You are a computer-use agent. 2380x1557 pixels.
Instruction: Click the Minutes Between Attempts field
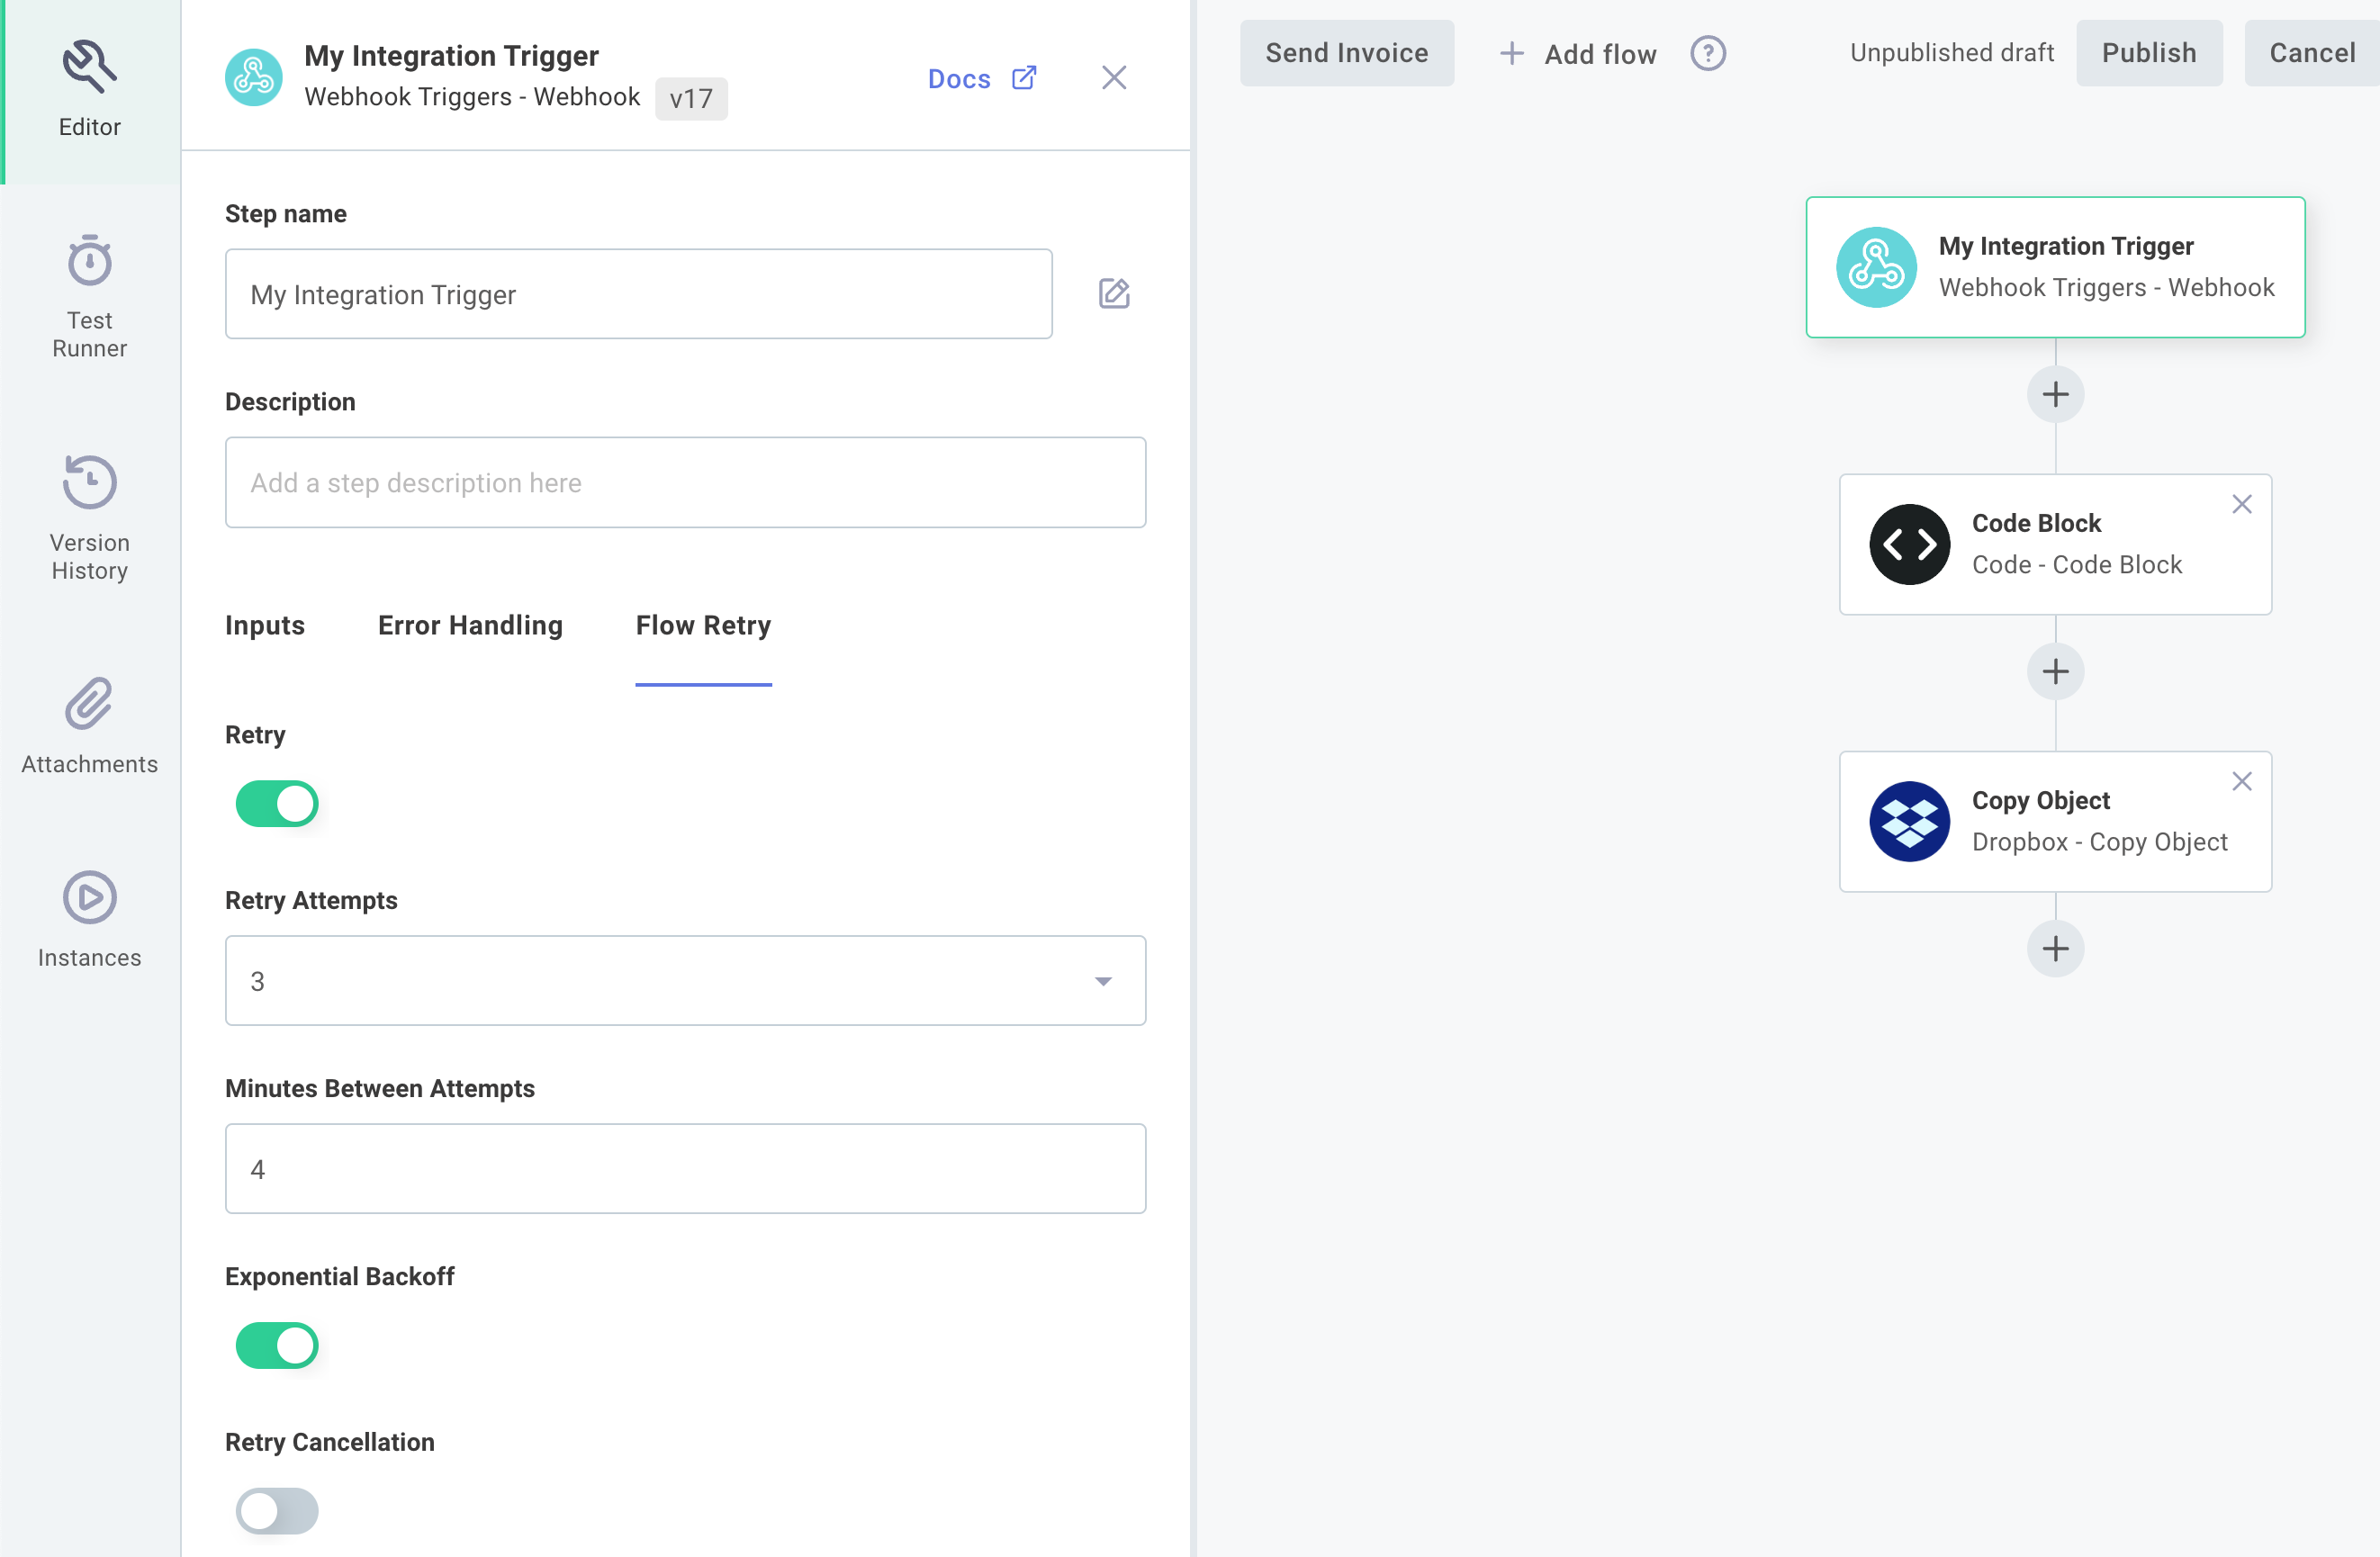coord(685,1169)
